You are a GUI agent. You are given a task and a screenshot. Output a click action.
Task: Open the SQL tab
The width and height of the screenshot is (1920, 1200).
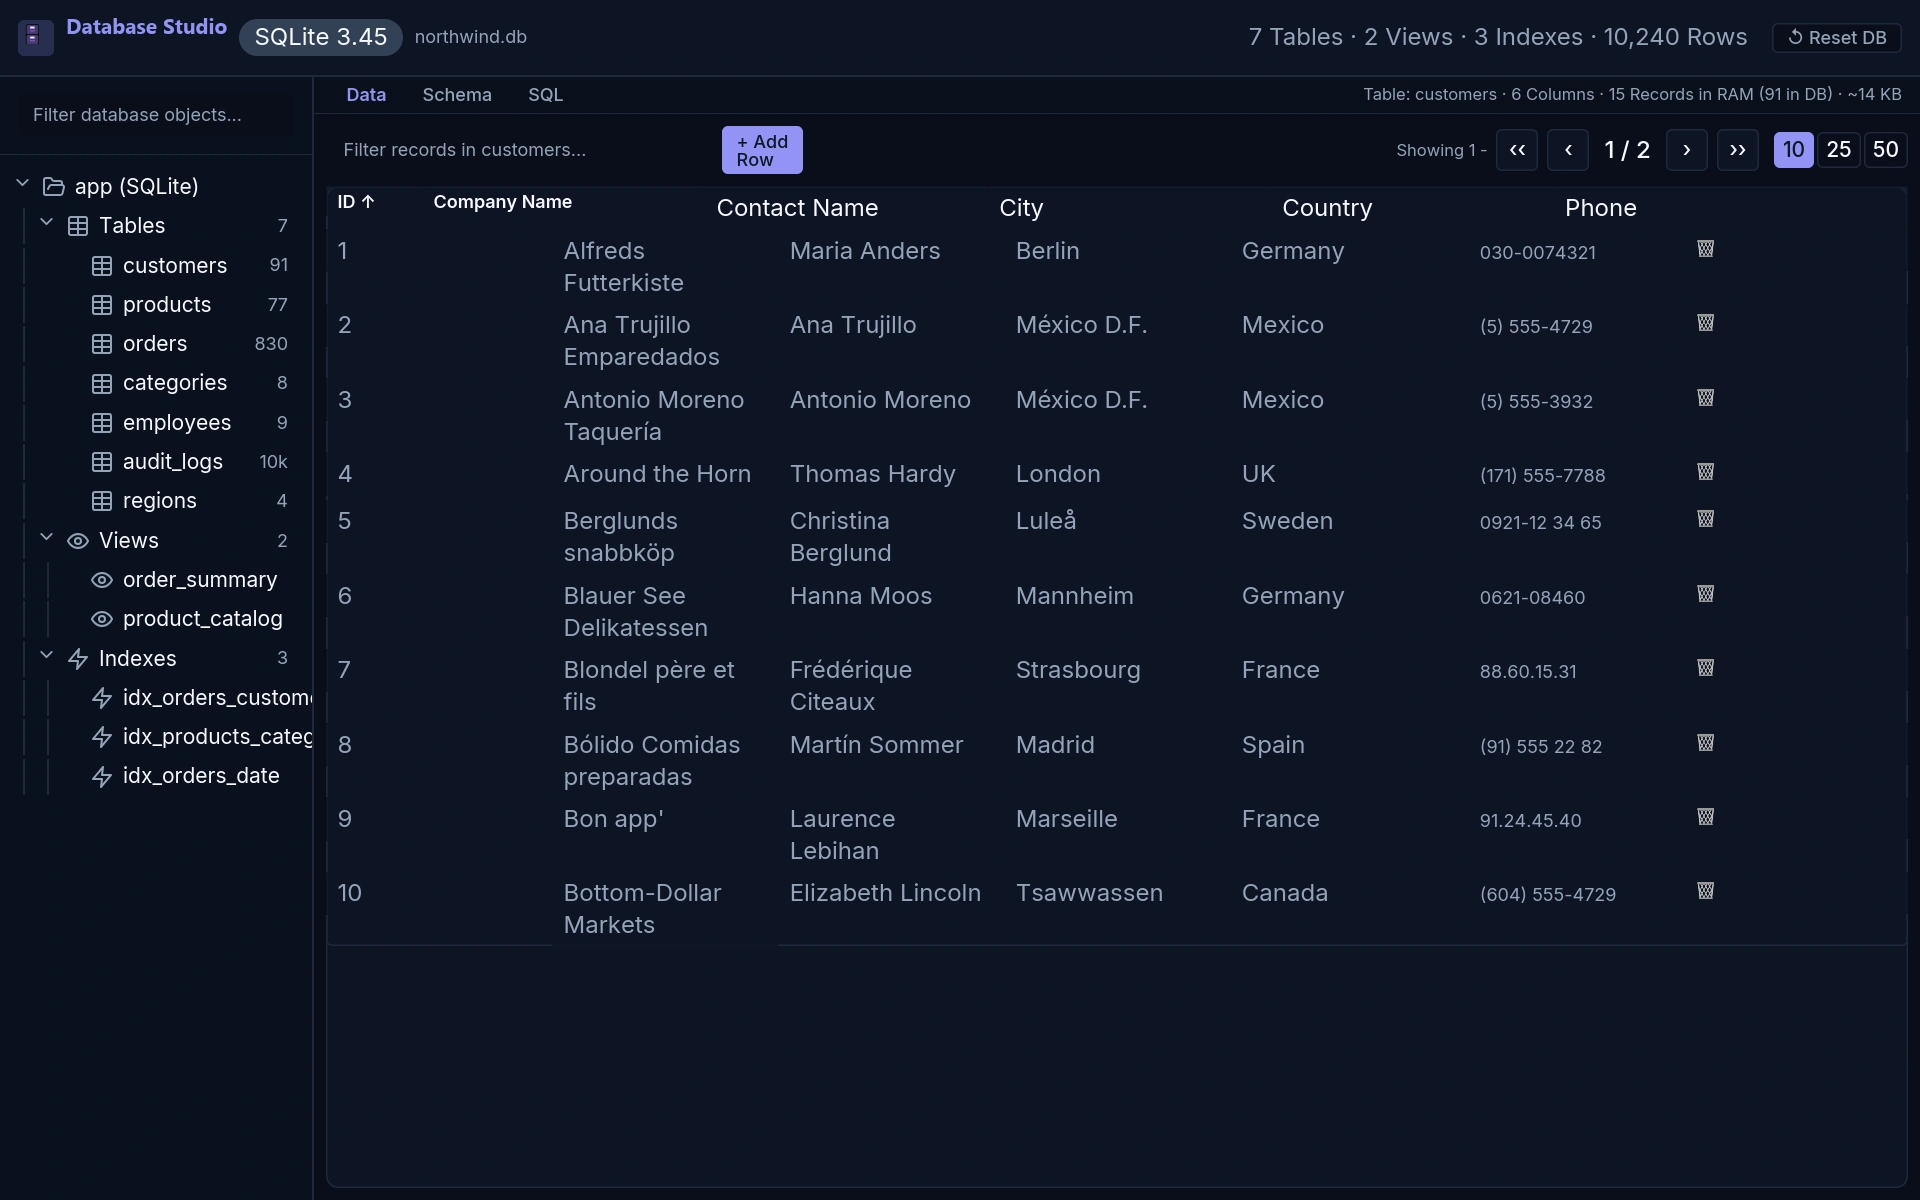(545, 95)
